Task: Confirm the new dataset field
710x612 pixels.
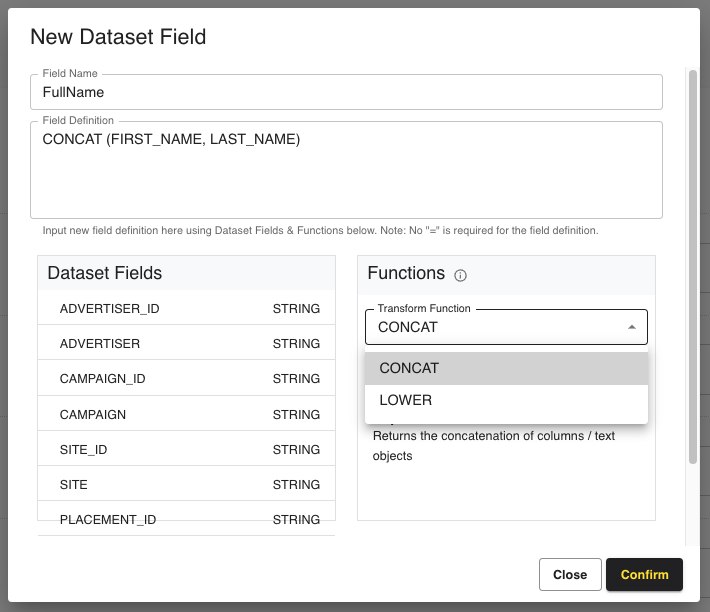Action: click(644, 575)
